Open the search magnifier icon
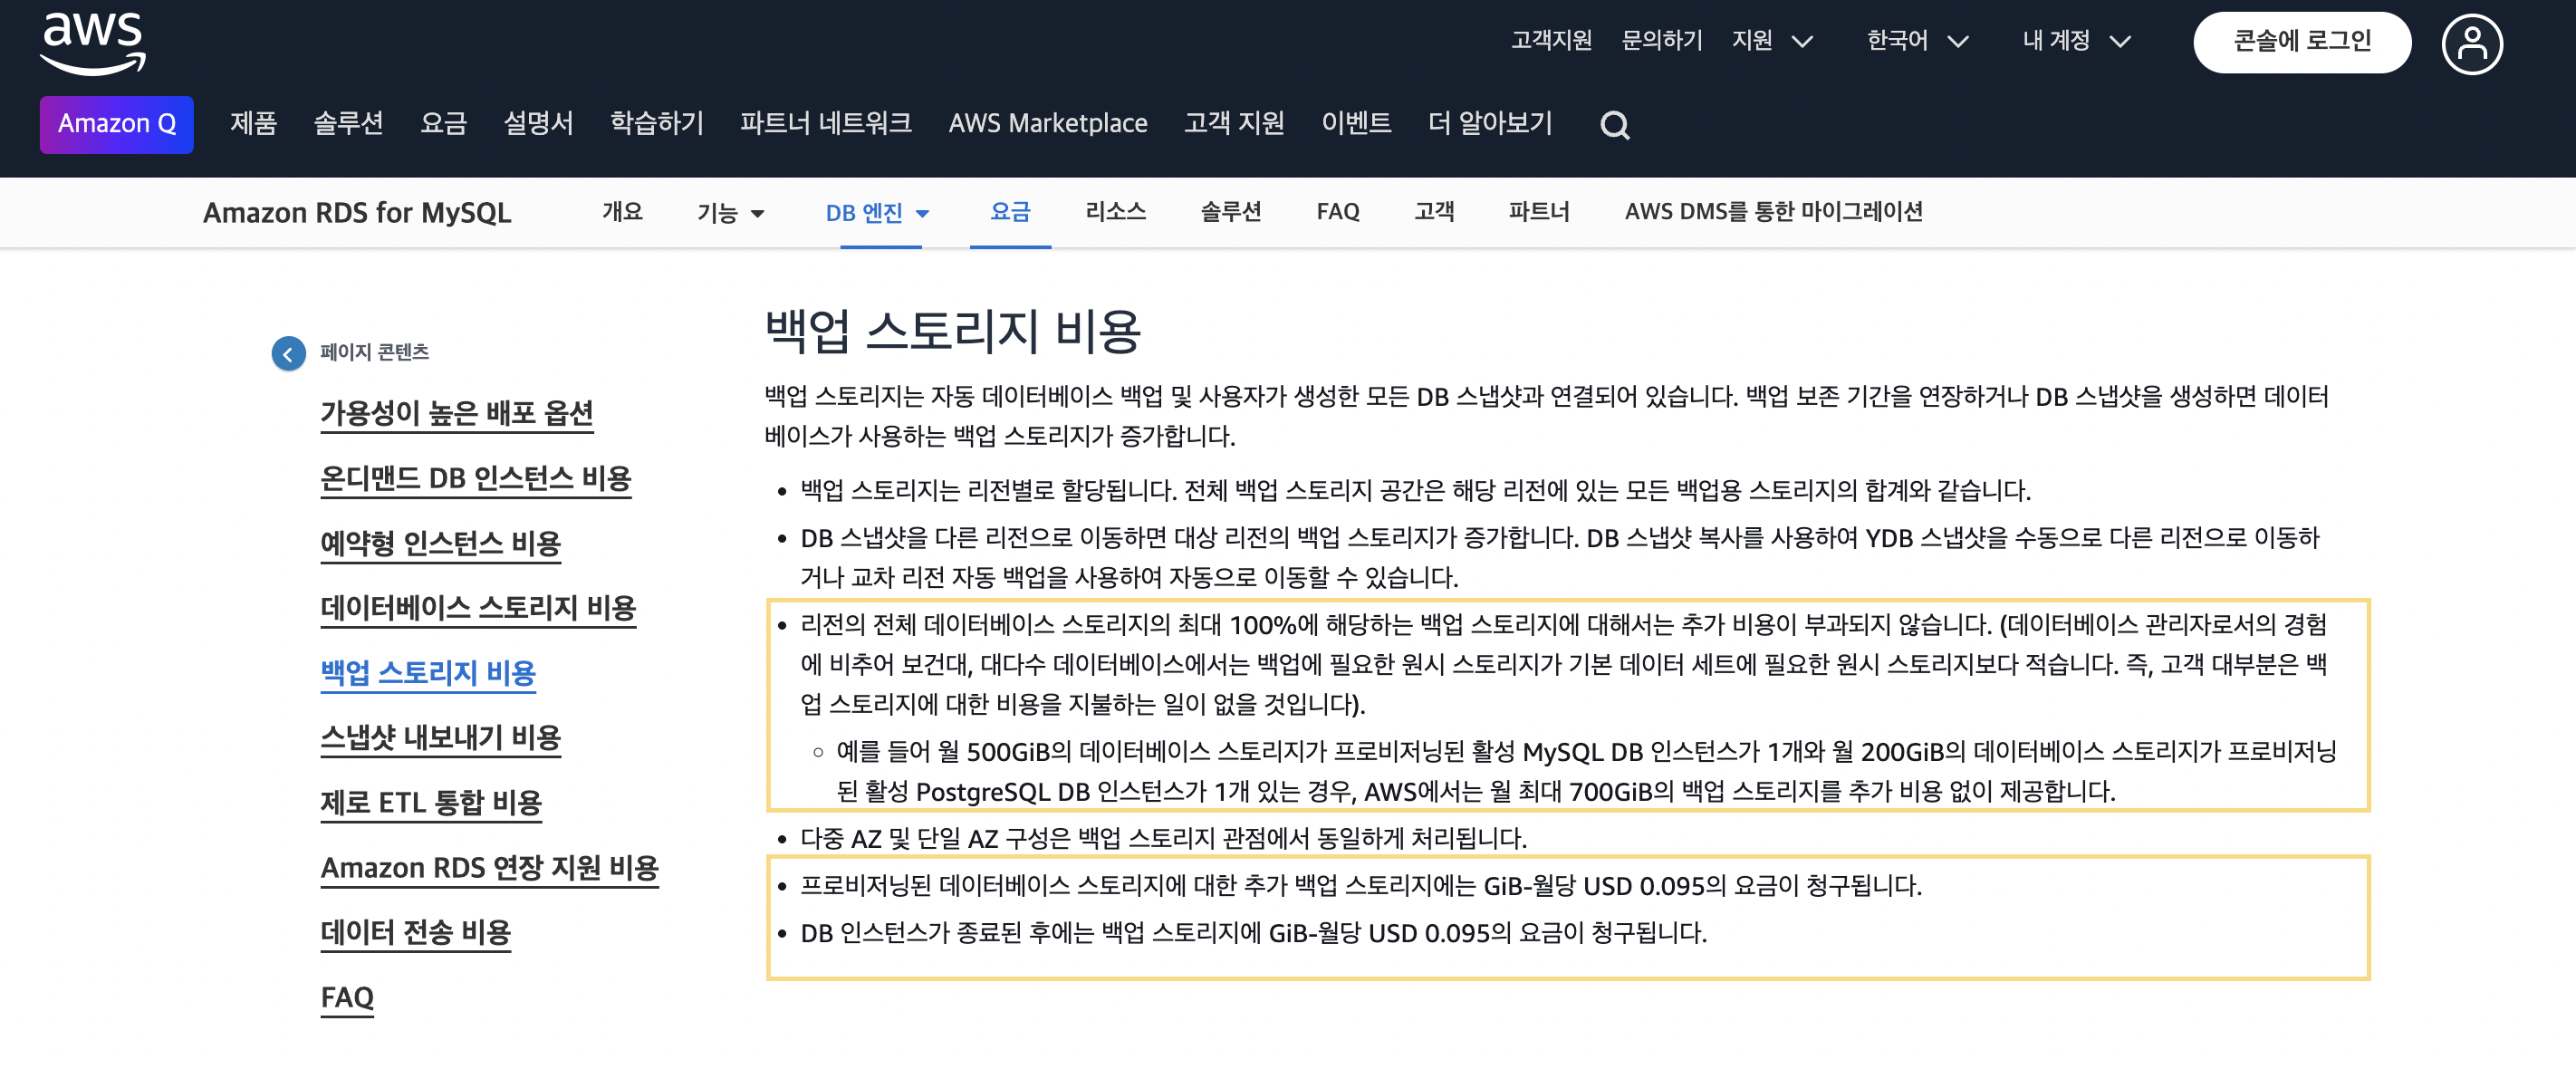Screen dimensions: 2576x1069 point(1614,125)
